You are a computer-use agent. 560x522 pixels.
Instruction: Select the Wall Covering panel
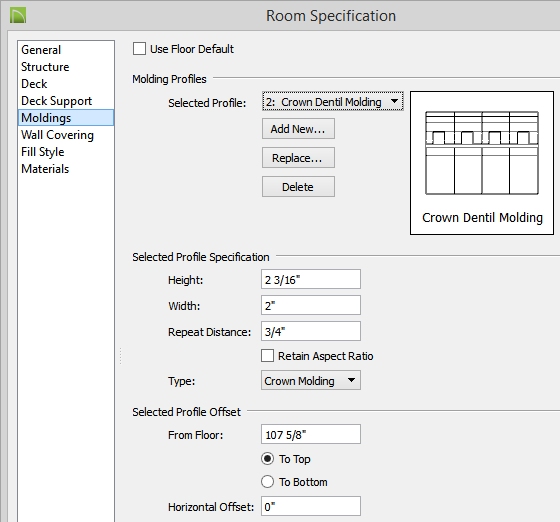(x=57, y=135)
